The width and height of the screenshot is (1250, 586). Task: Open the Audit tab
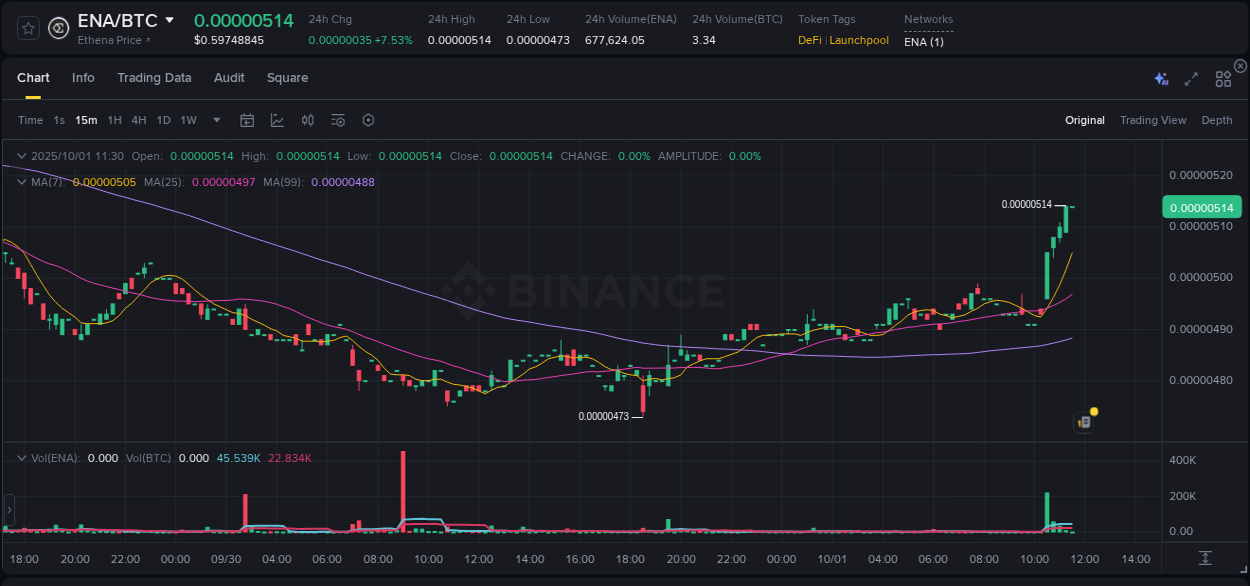[x=229, y=77]
